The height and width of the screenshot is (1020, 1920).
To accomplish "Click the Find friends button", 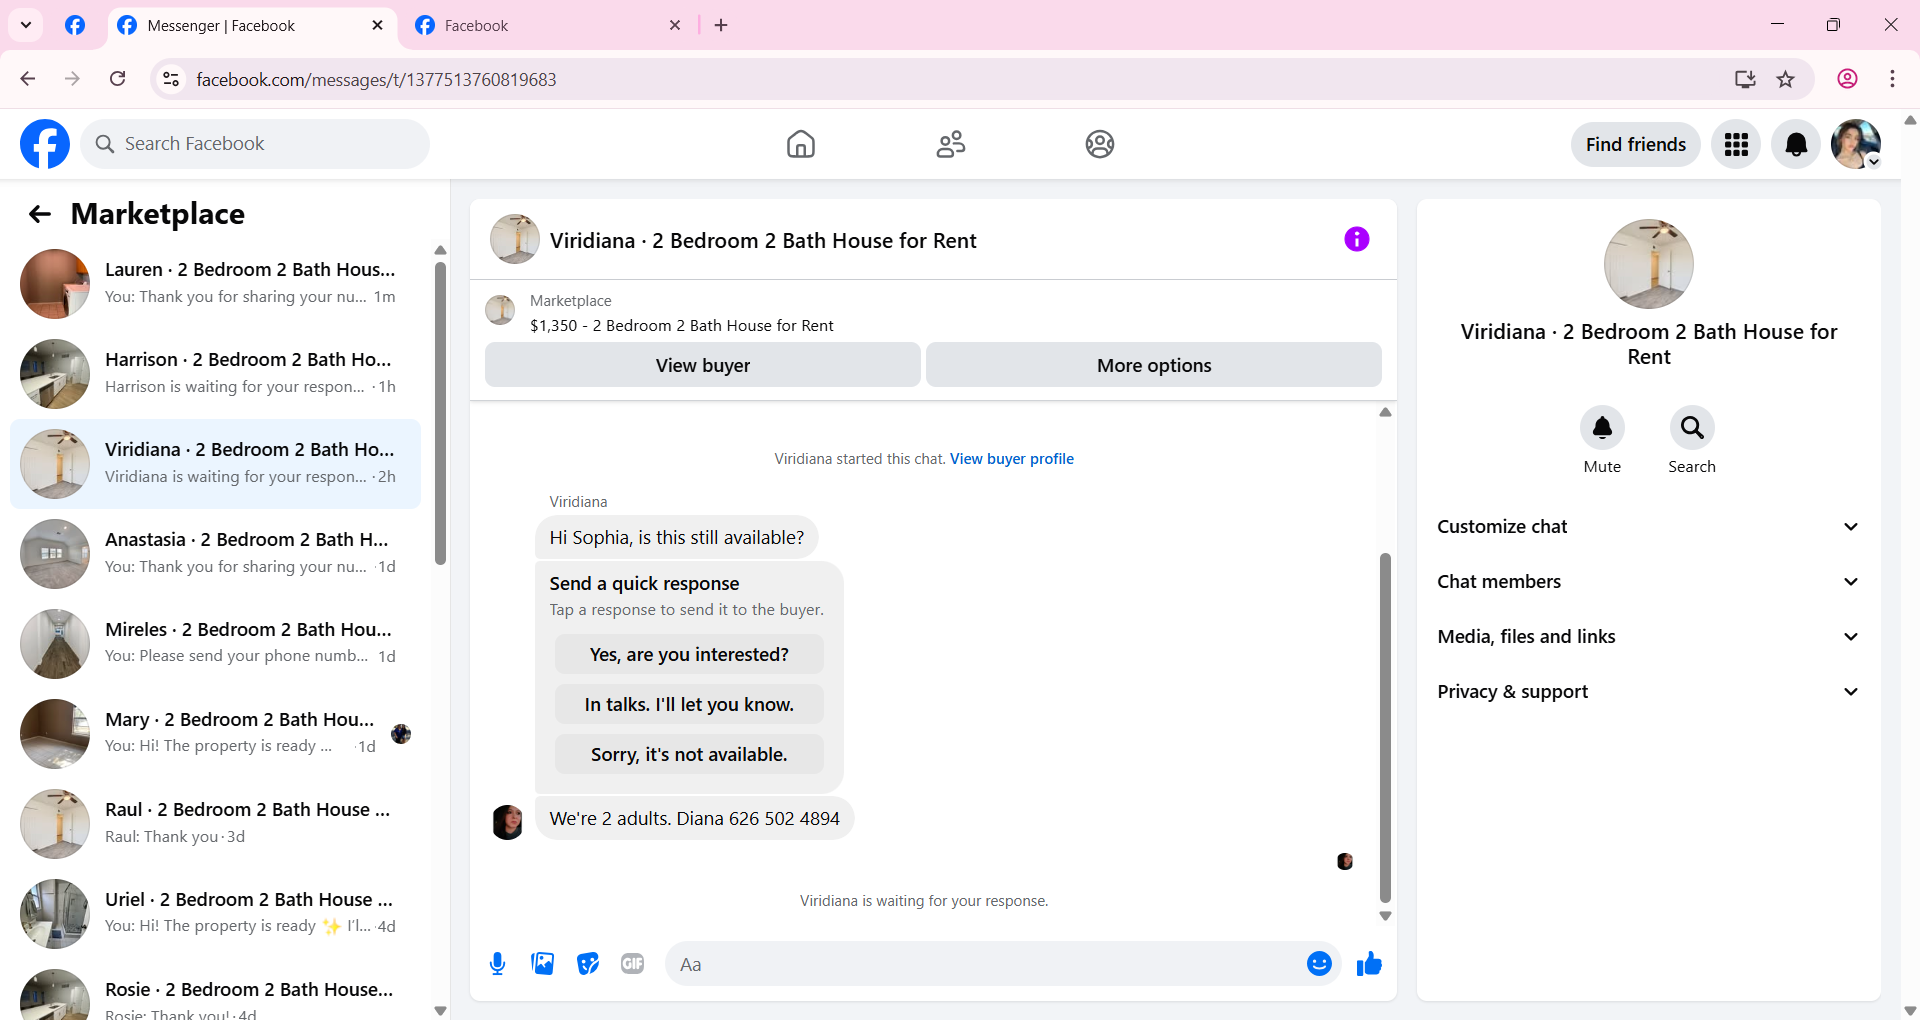I will [x=1636, y=145].
